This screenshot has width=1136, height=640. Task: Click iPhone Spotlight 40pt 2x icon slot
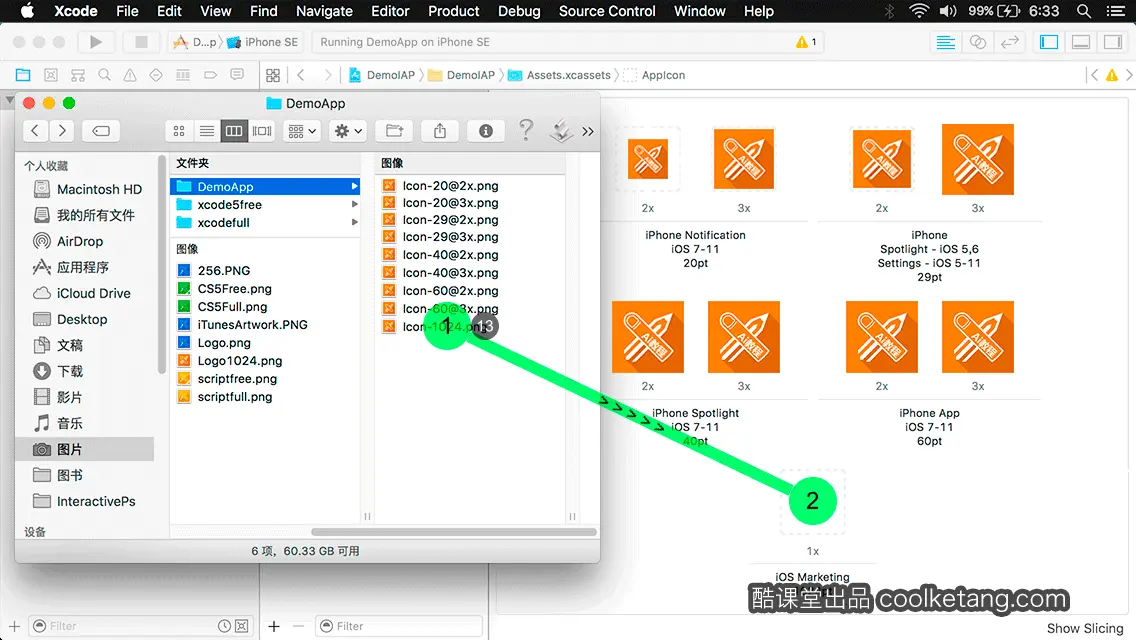point(648,337)
